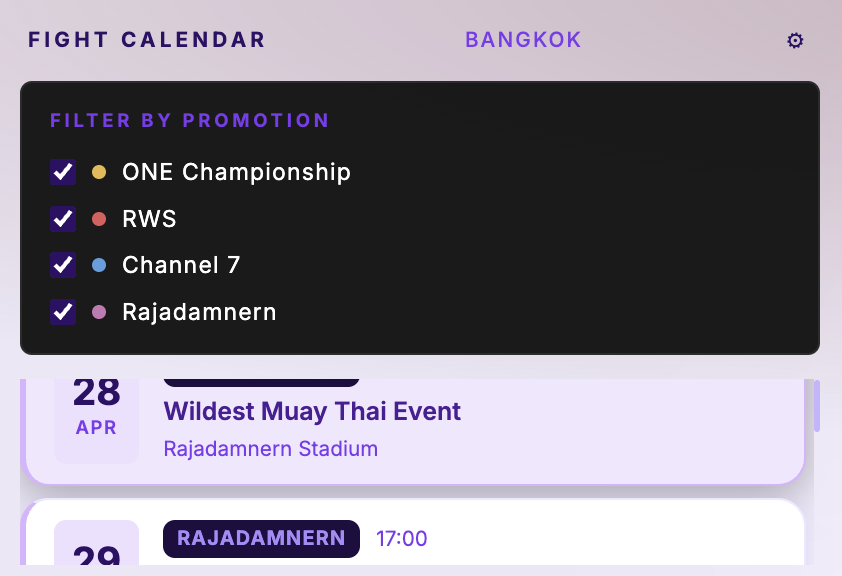Click the 17:00 event time label
The image size is (842, 576).
[x=401, y=538]
